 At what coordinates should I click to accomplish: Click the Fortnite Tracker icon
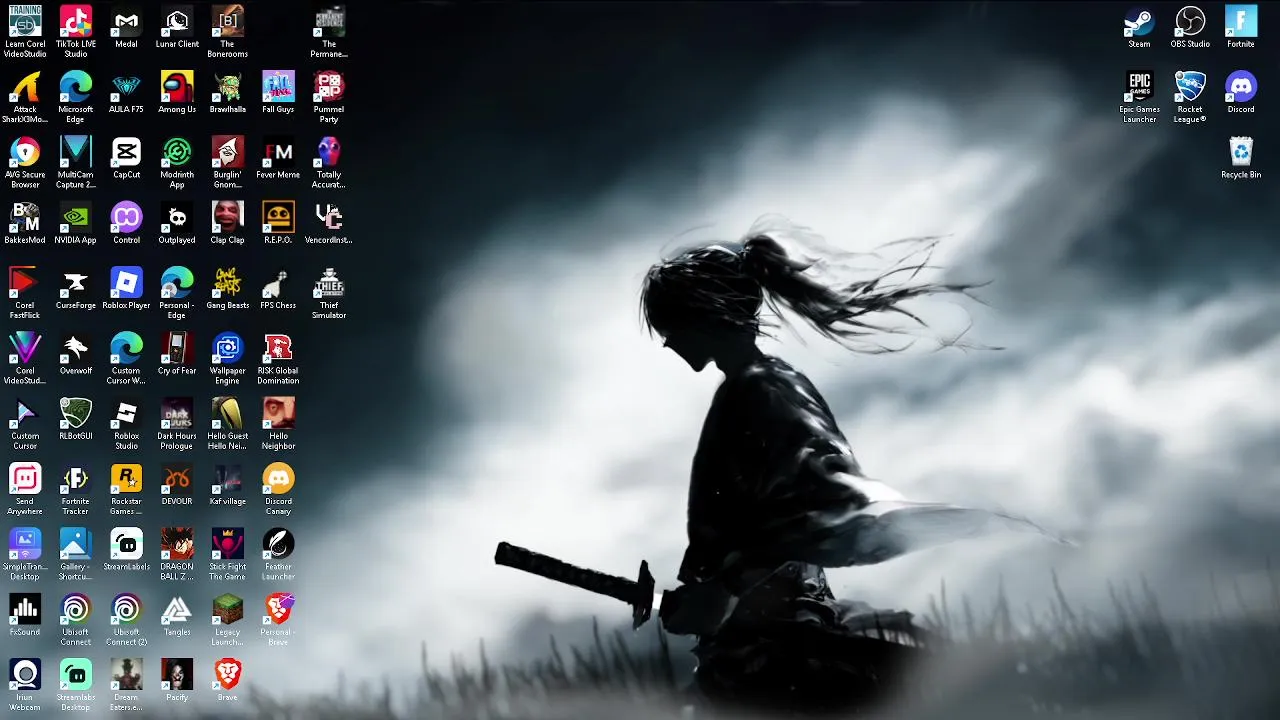(76, 489)
